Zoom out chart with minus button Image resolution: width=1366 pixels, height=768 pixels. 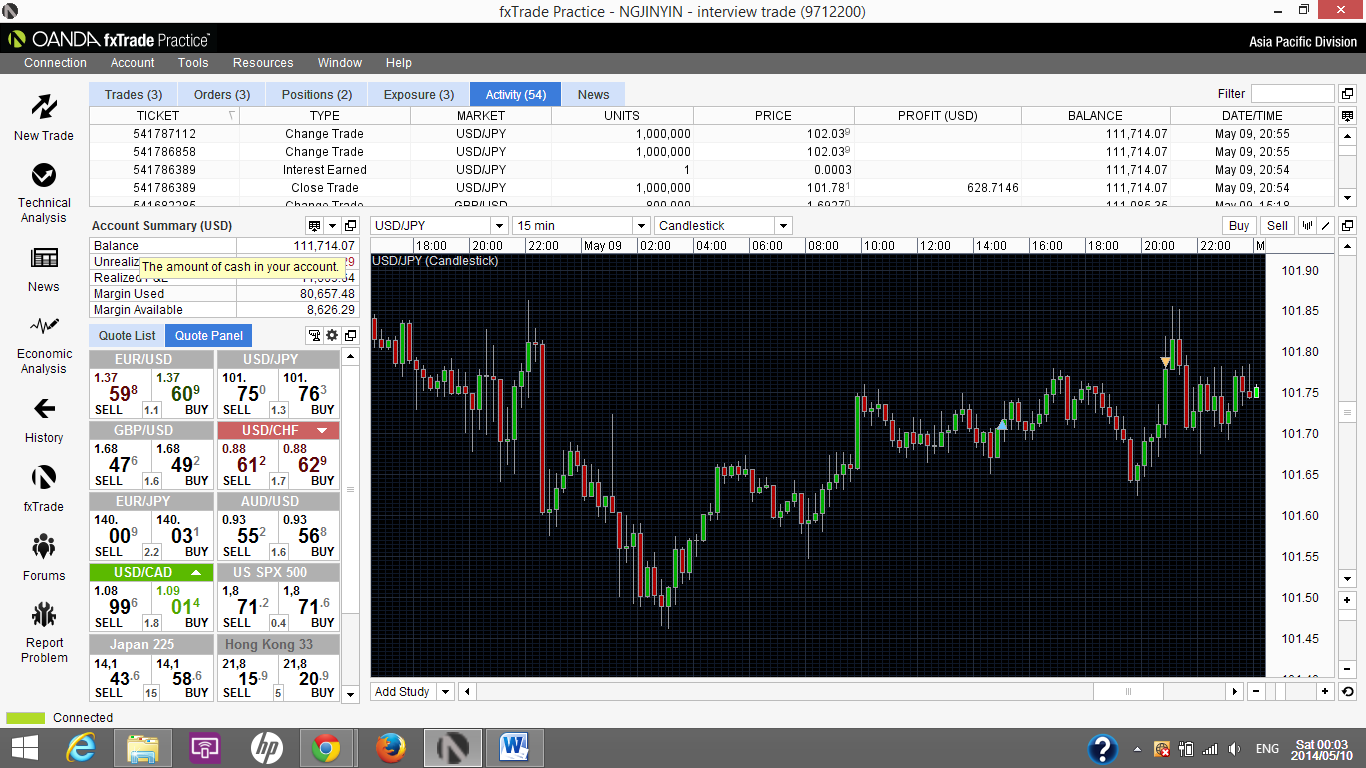pyautogui.click(x=1256, y=691)
